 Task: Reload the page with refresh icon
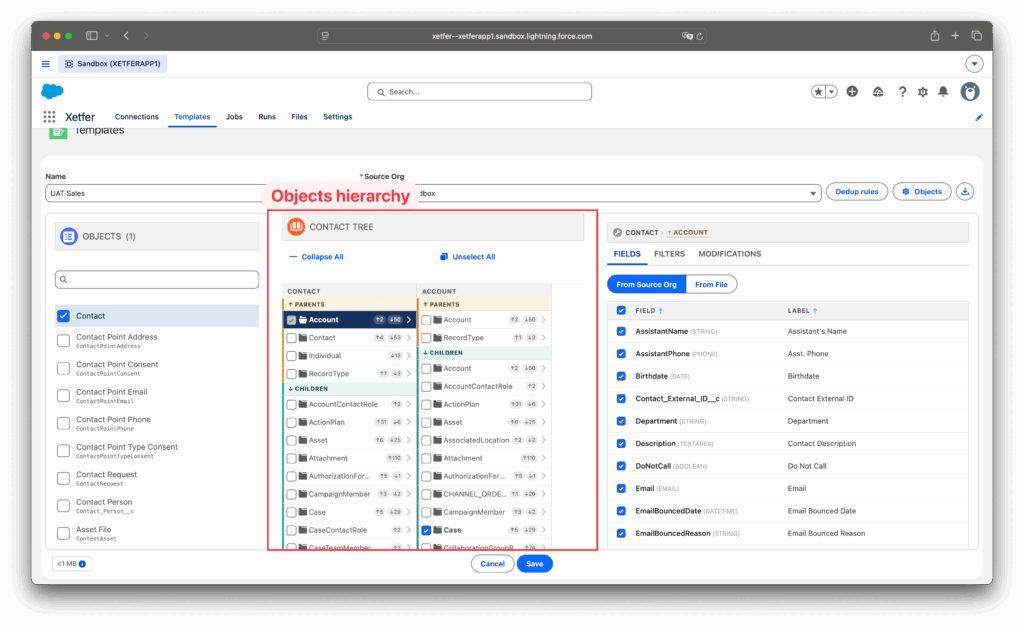pyautogui.click(x=699, y=37)
